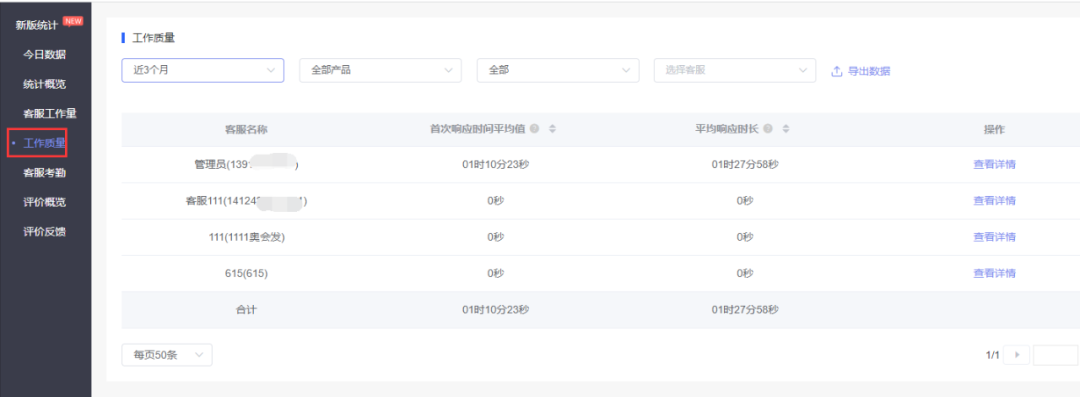This screenshot has height=397, width=1080.
Task: Click the page number jump input box
Action: [x=1055, y=355]
